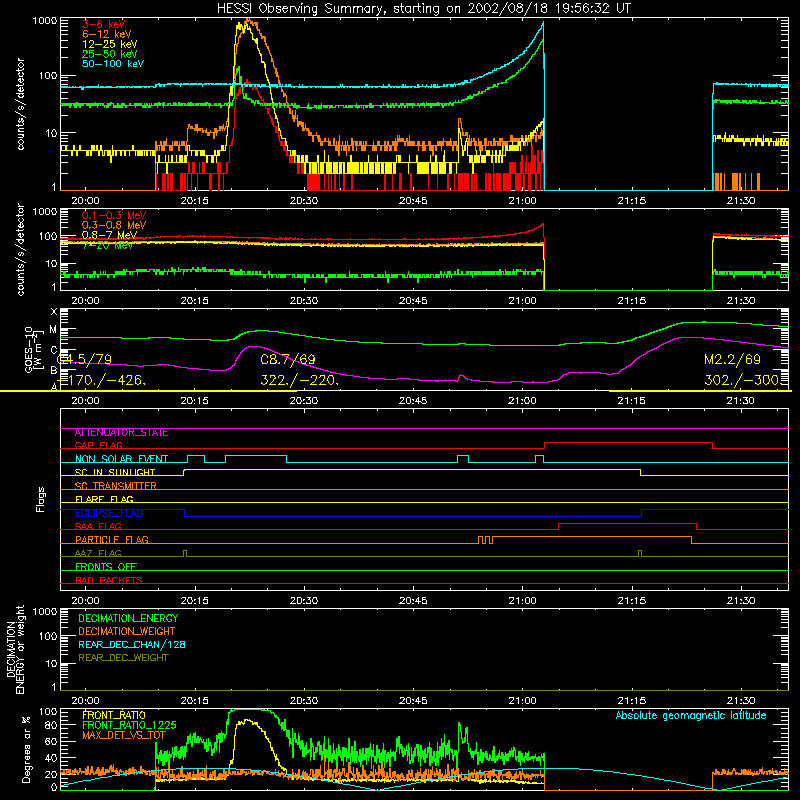
Task: Click the 302./-300. position annotation
Action: [742, 380]
